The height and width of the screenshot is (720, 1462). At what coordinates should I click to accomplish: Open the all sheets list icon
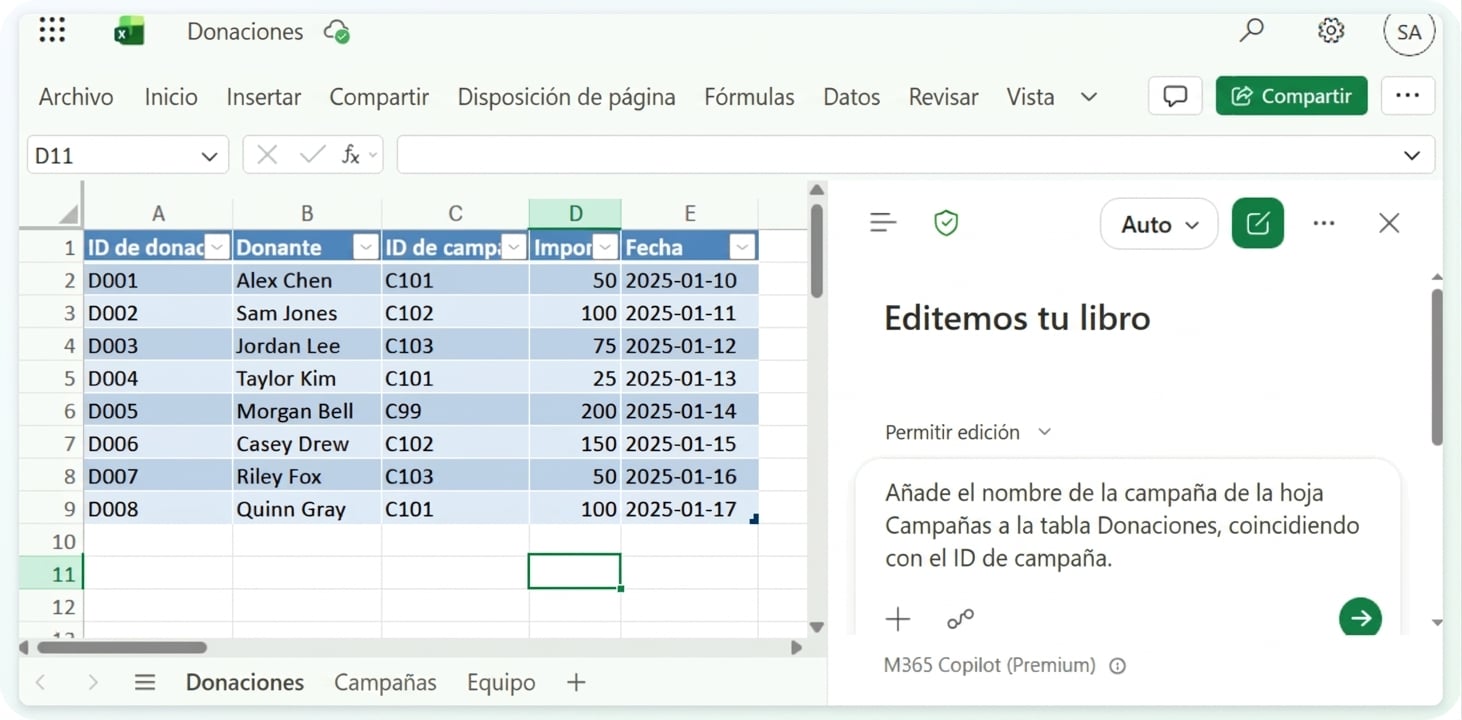click(145, 683)
